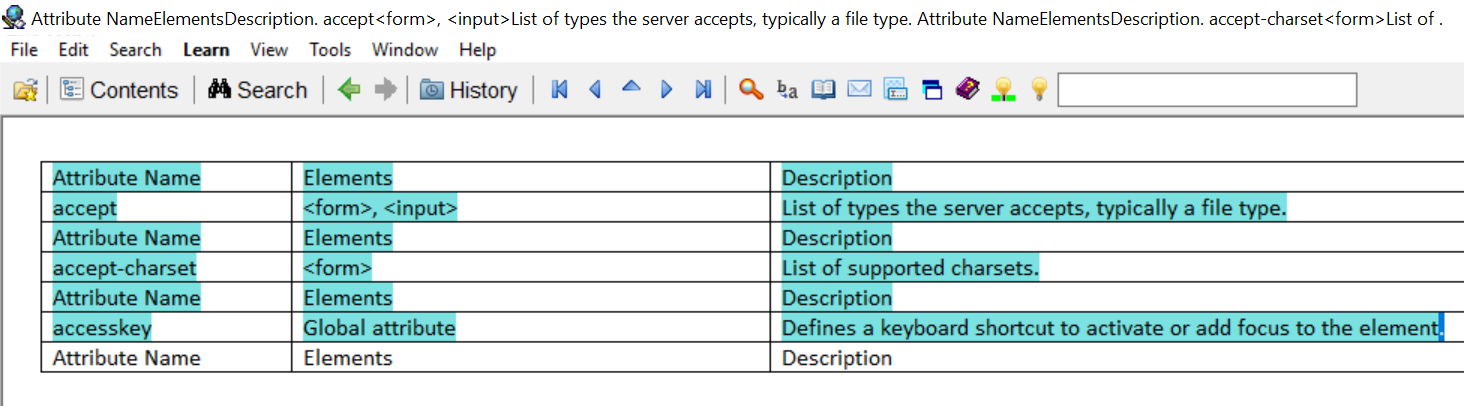Image resolution: width=1464 pixels, height=406 pixels.
Task: Jump to the first topic
Action: coord(560,90)
